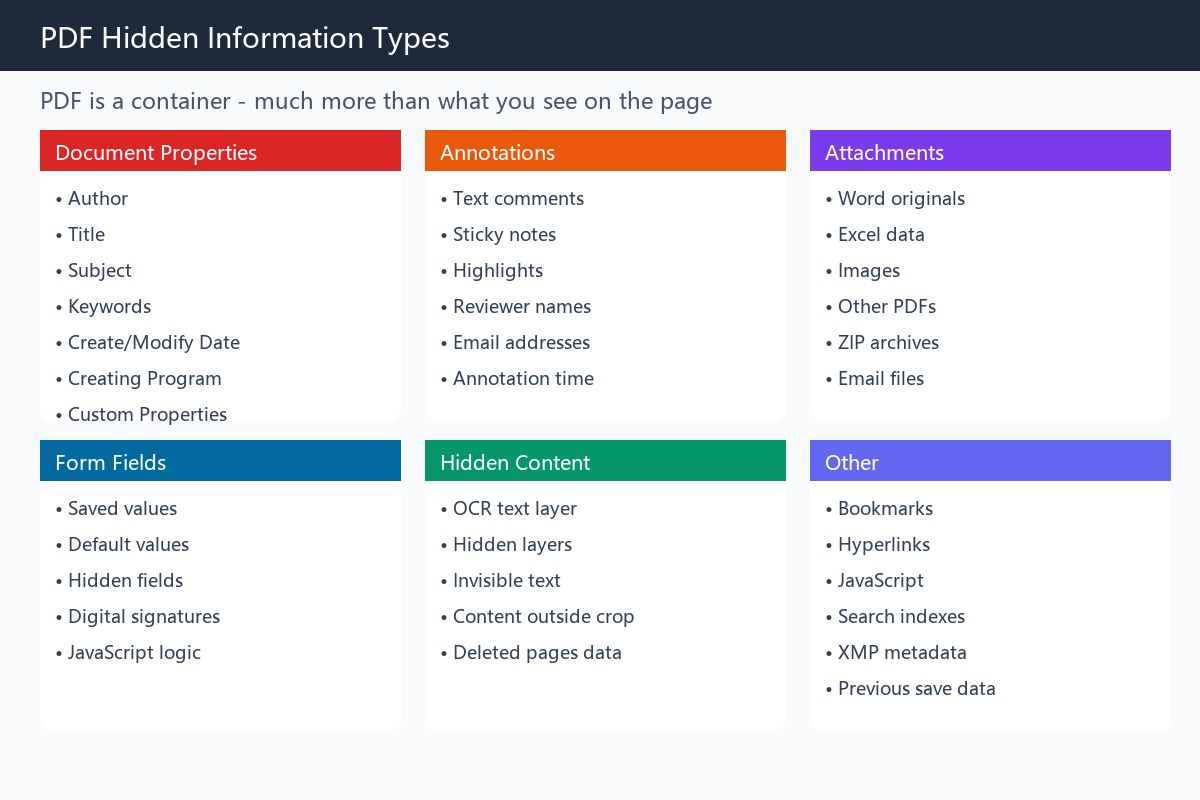
Task: Click the 'XMP metadata' item
Action: click(896, 652)
